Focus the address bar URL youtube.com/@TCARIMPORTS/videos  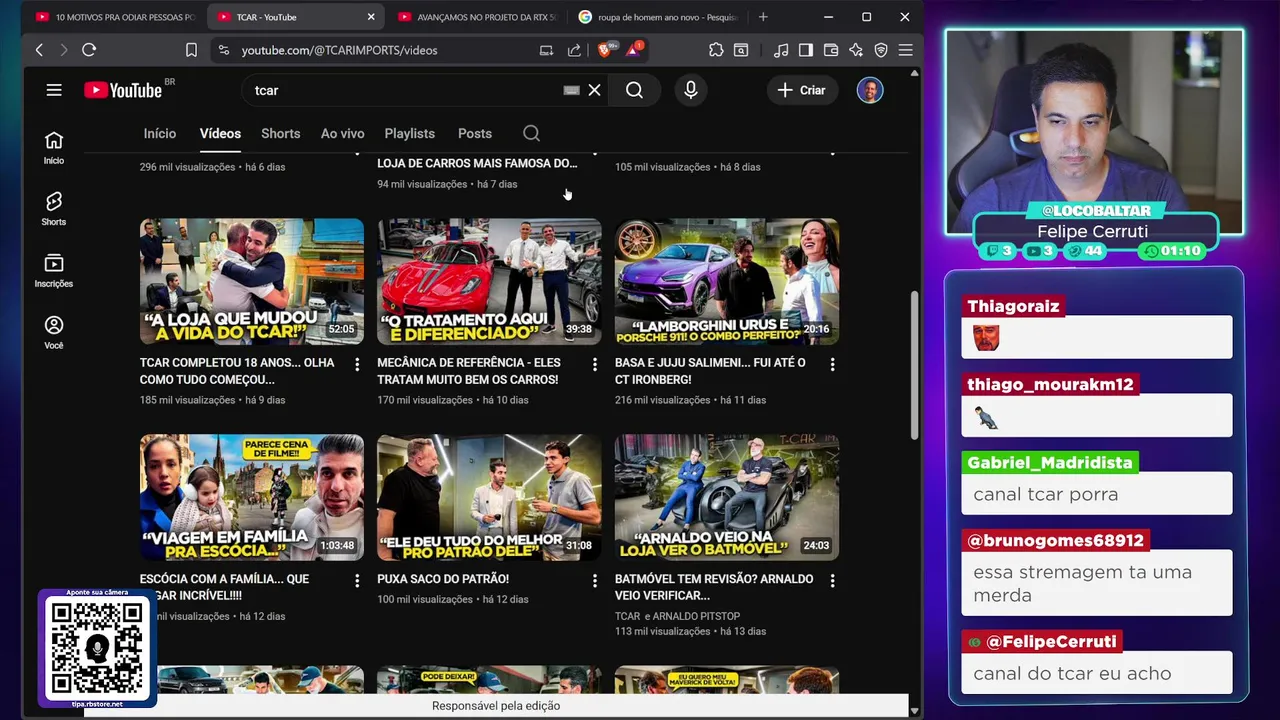339,50
